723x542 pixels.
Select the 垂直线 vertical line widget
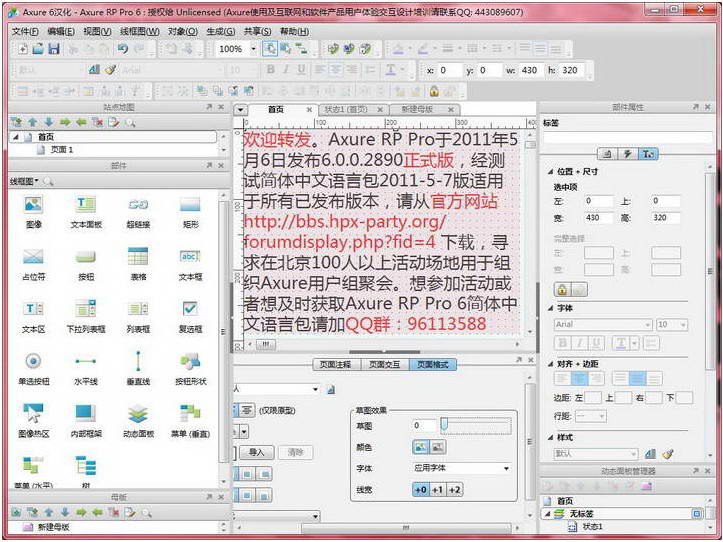[x=138, y=369]
